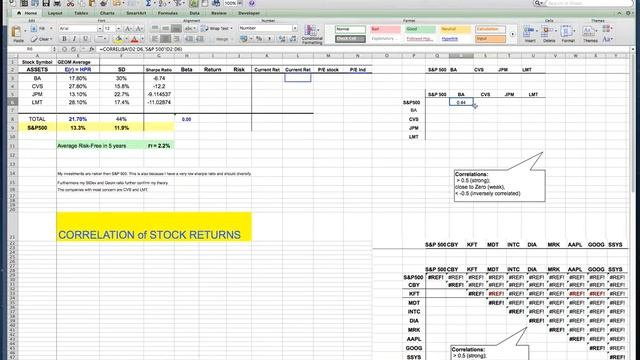The width and height of the screenshot is (640, 360).
Task: Switch to the Data tab
Action: tap(194, 13)
